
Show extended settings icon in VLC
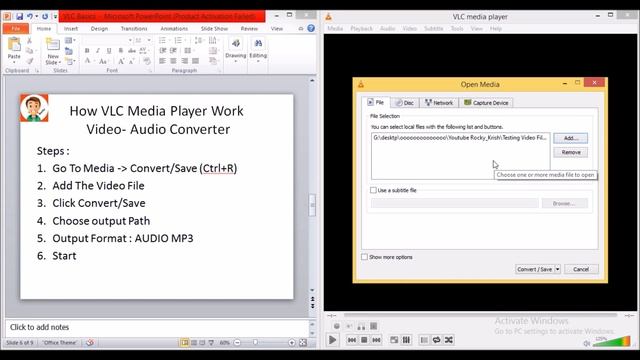point(407,340)
